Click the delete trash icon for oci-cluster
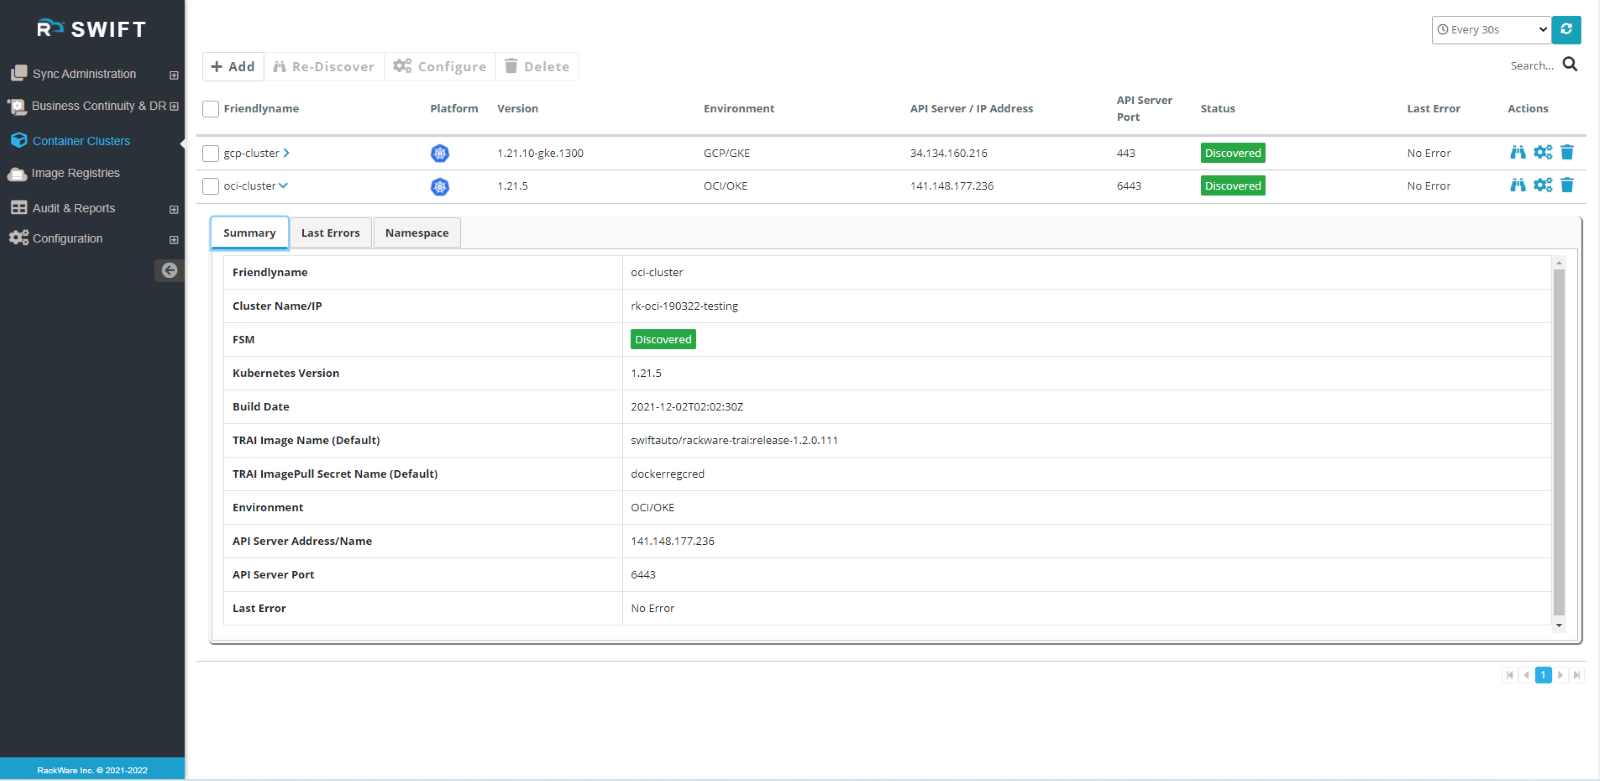The height and width of the screenshot is (781, 1600). pos(1567,185)
